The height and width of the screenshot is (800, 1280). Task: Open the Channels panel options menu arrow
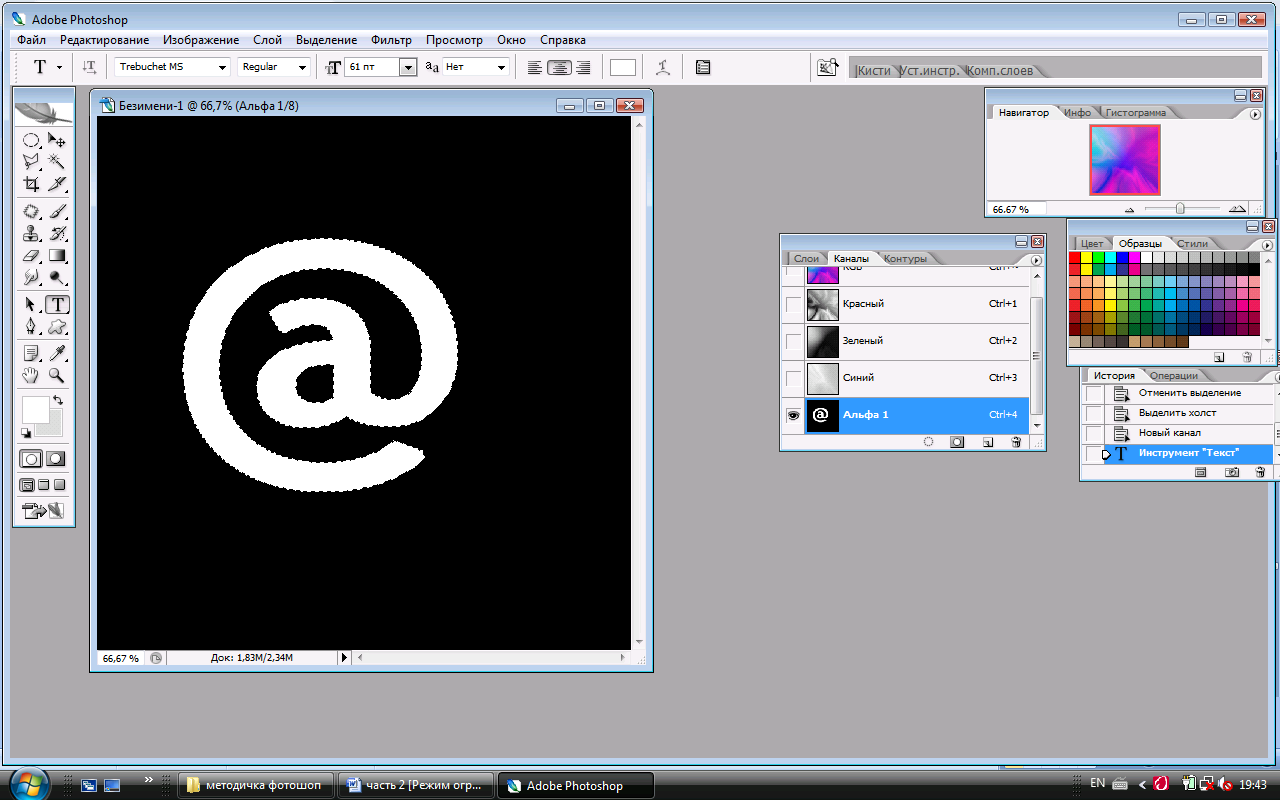1037,259
